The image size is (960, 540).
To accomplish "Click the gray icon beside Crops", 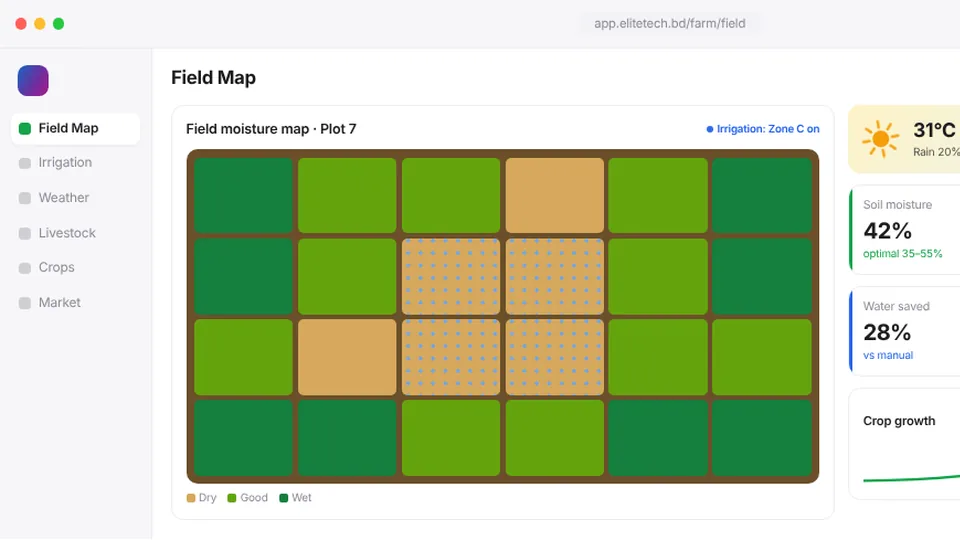I will tap(25, 268).
